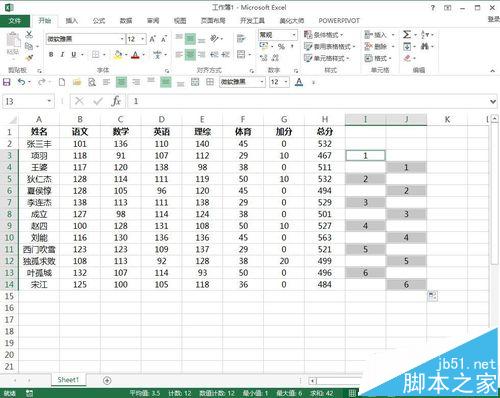Click the fx Insert Function icon
Screen dimensions: 500x398
tap(116, 101)
